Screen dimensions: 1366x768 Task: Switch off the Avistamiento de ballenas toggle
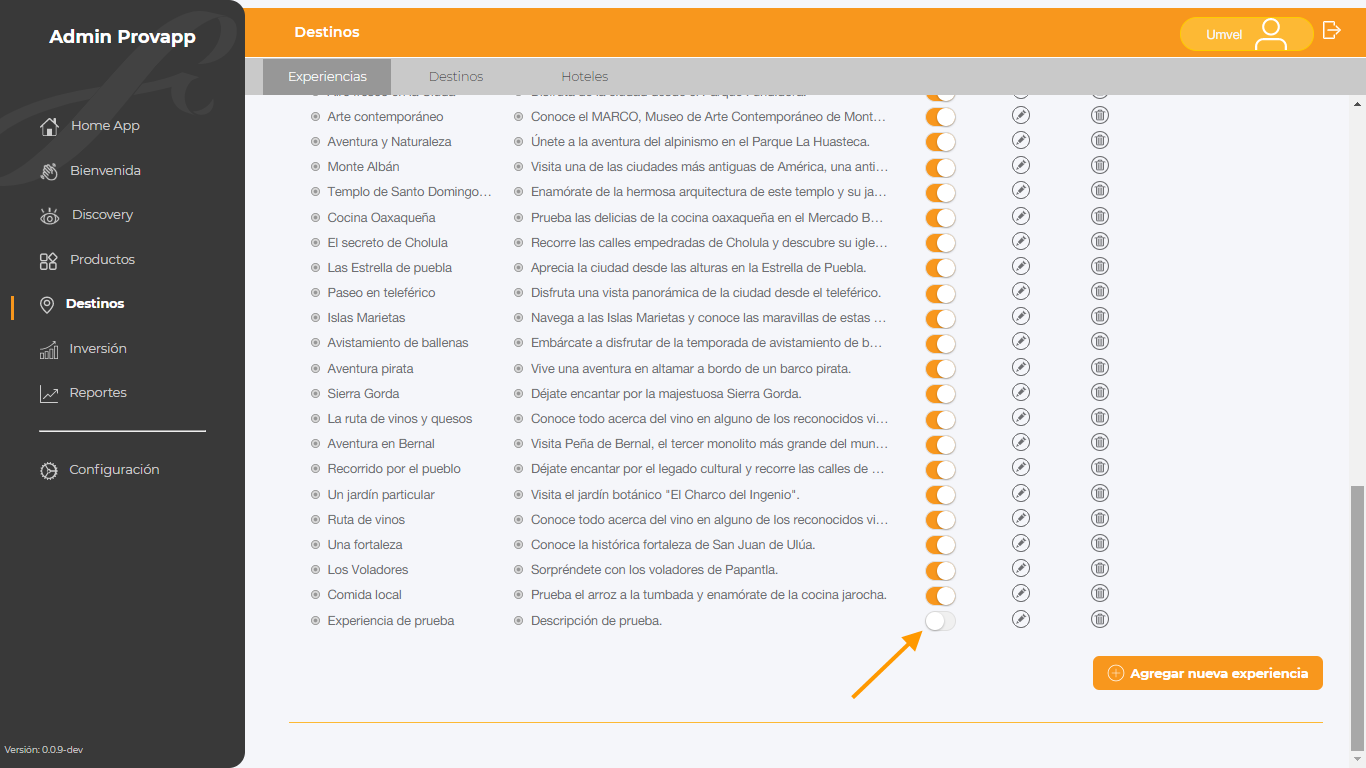point(940,344)
